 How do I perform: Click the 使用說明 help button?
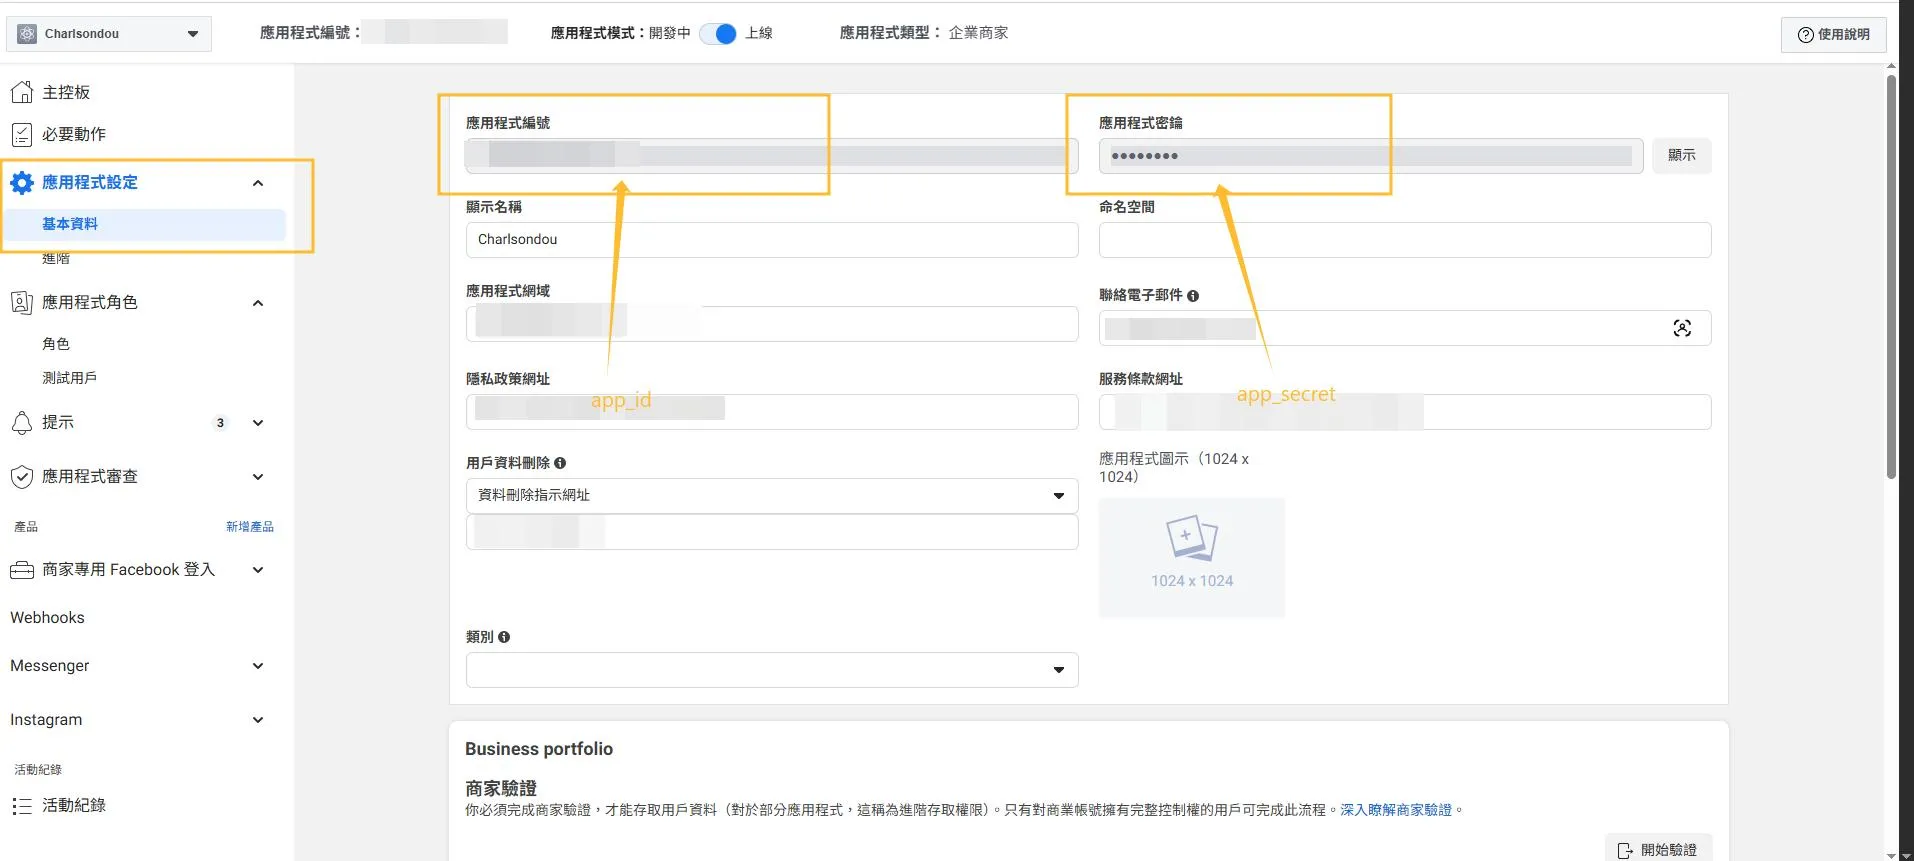tap(1833, 34)
